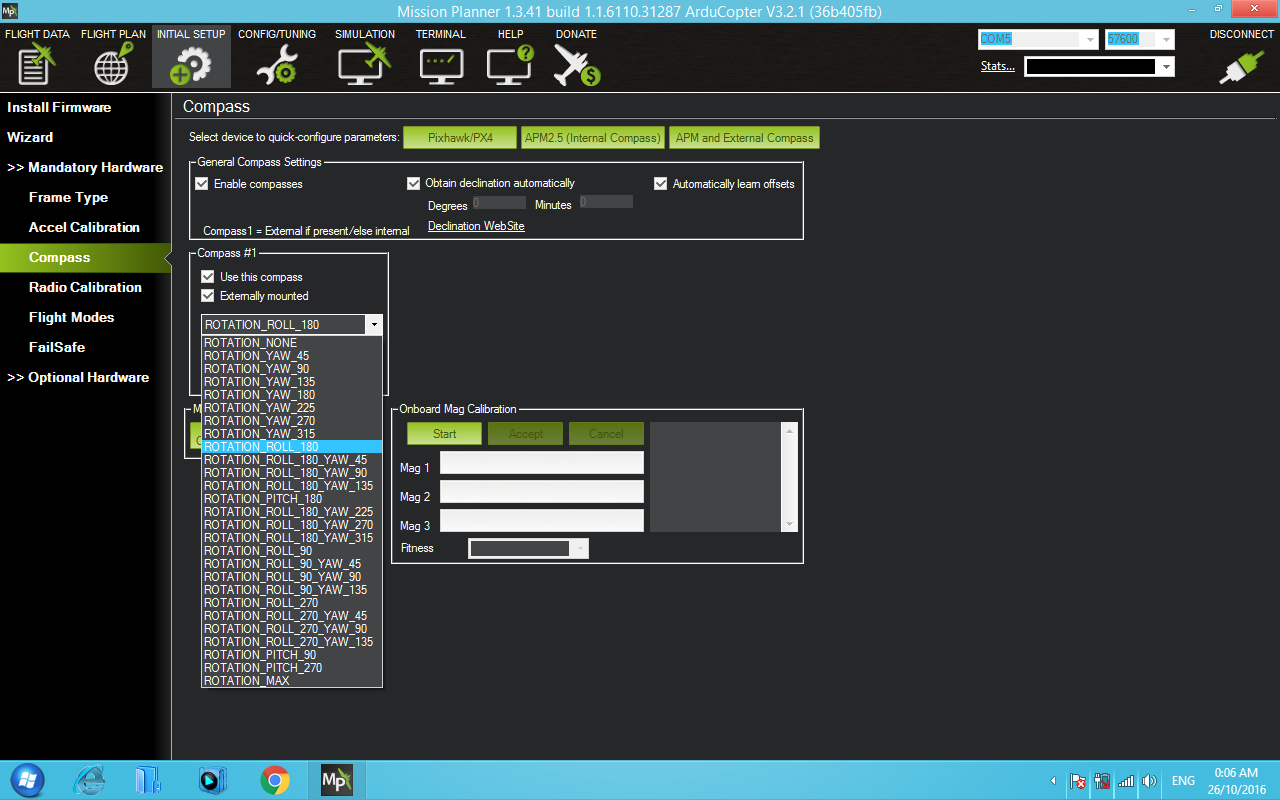The width and height of the screenshot is (1280, 800).
Task: Open Install Firmware page
Action: pyautogui.click(x=59, y=107)
